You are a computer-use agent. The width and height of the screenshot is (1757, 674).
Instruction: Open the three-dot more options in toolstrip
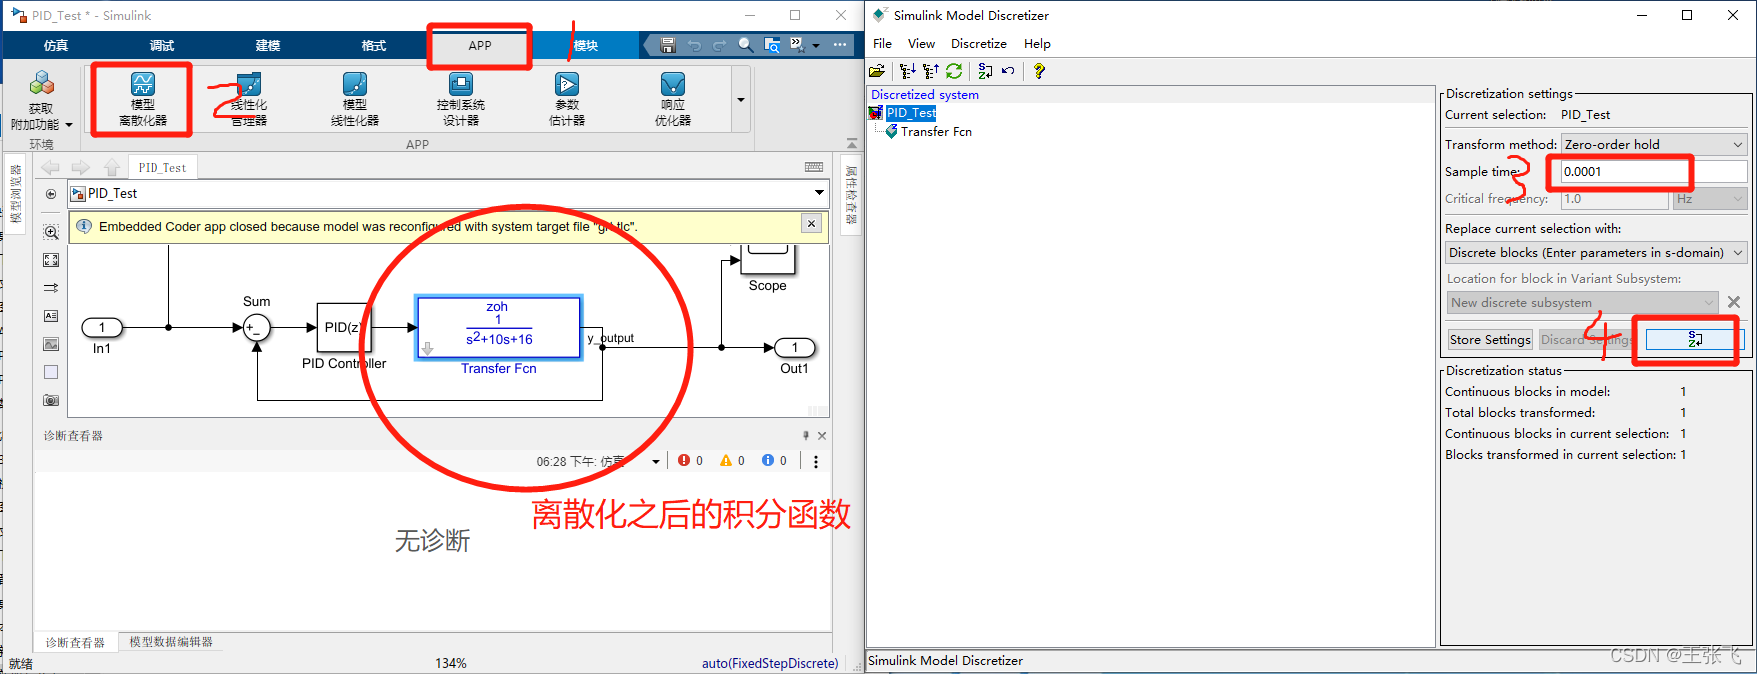(x=840, y=45)
